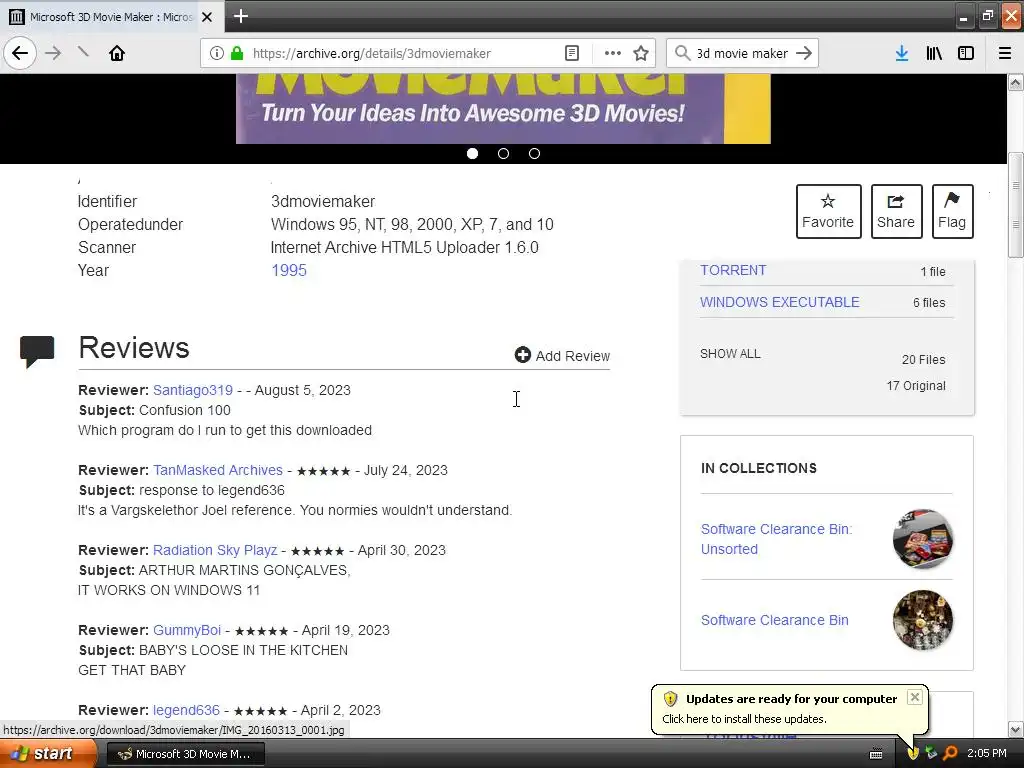Submit search with the arrow button

click(x=804, y=53)
